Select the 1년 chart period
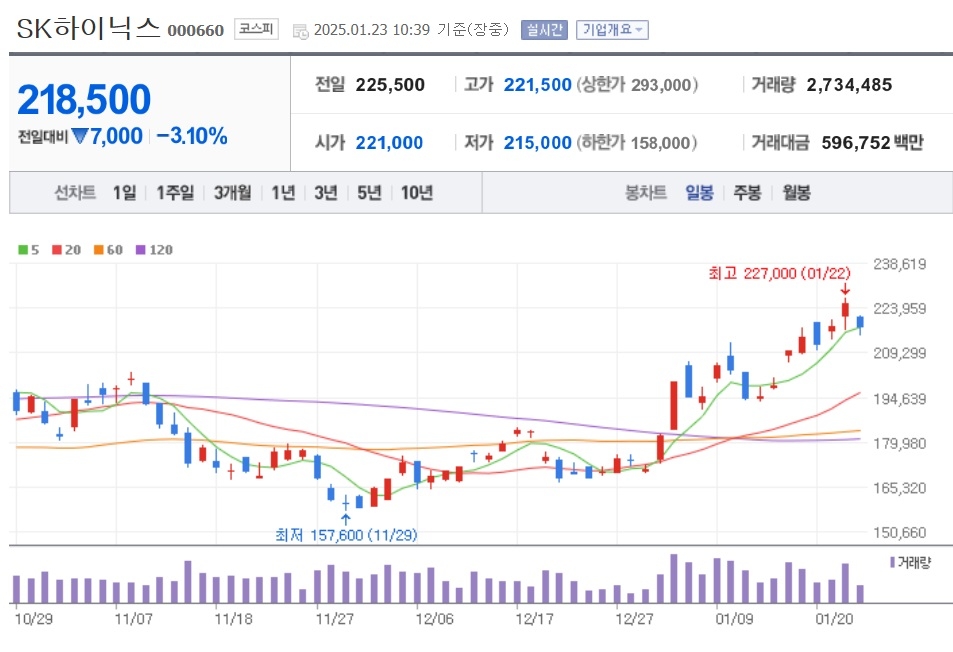The image size is (953, 652). pos(283,193)
